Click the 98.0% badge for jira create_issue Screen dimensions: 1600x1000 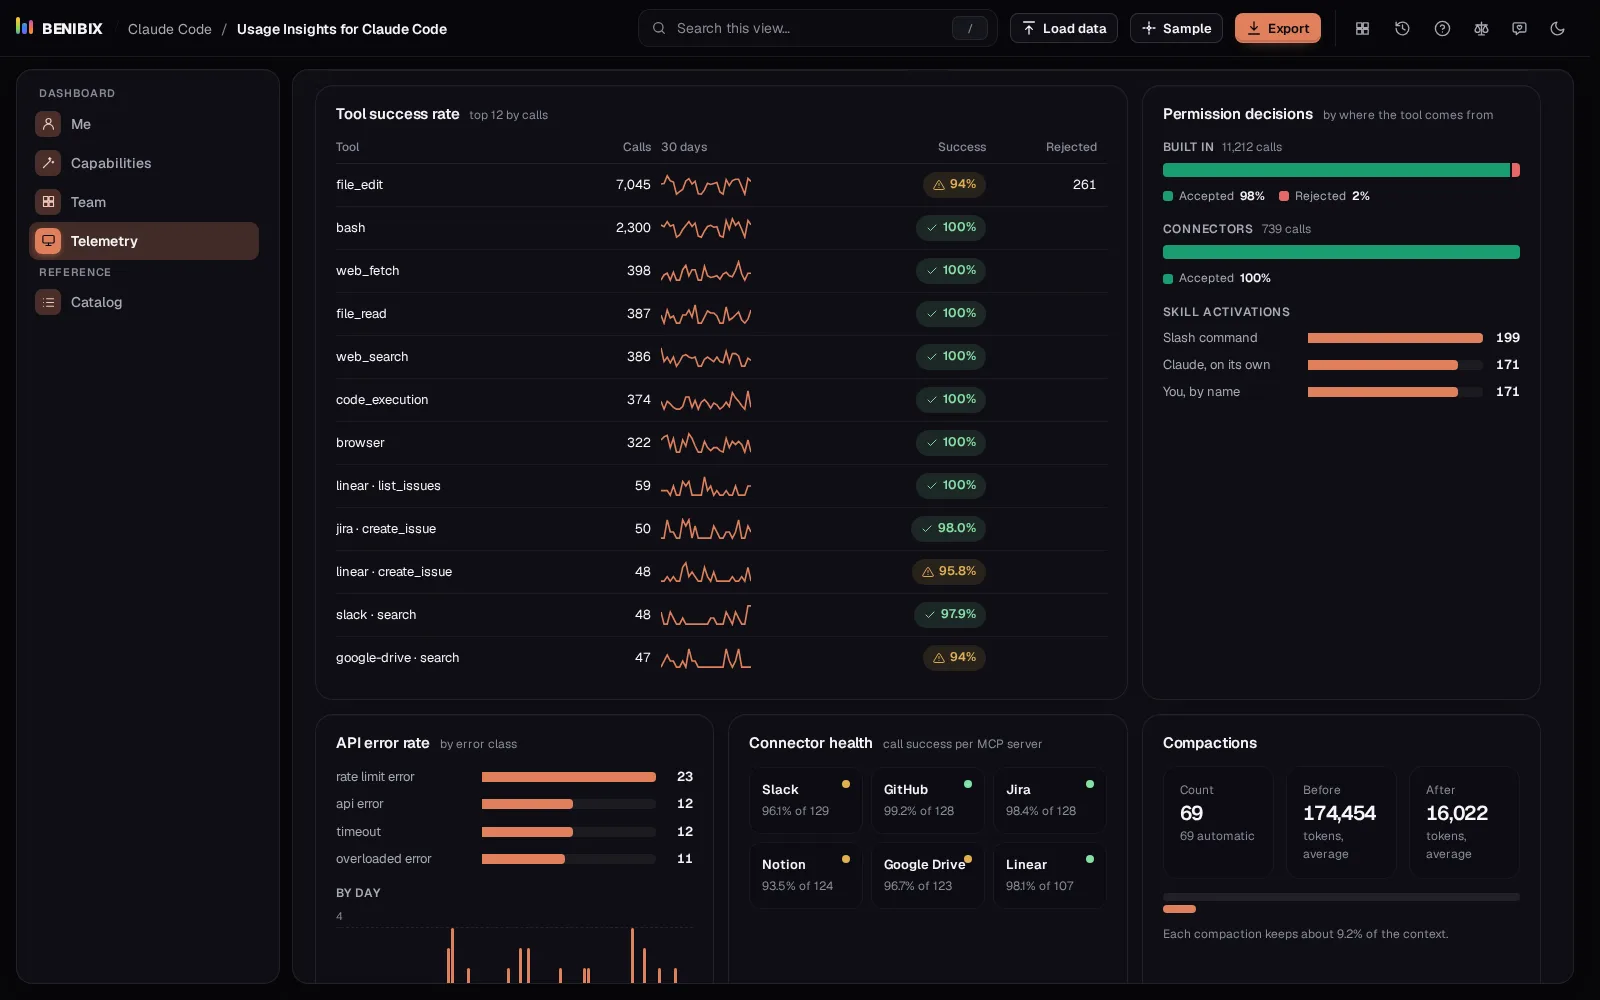(x=948, y=528)
